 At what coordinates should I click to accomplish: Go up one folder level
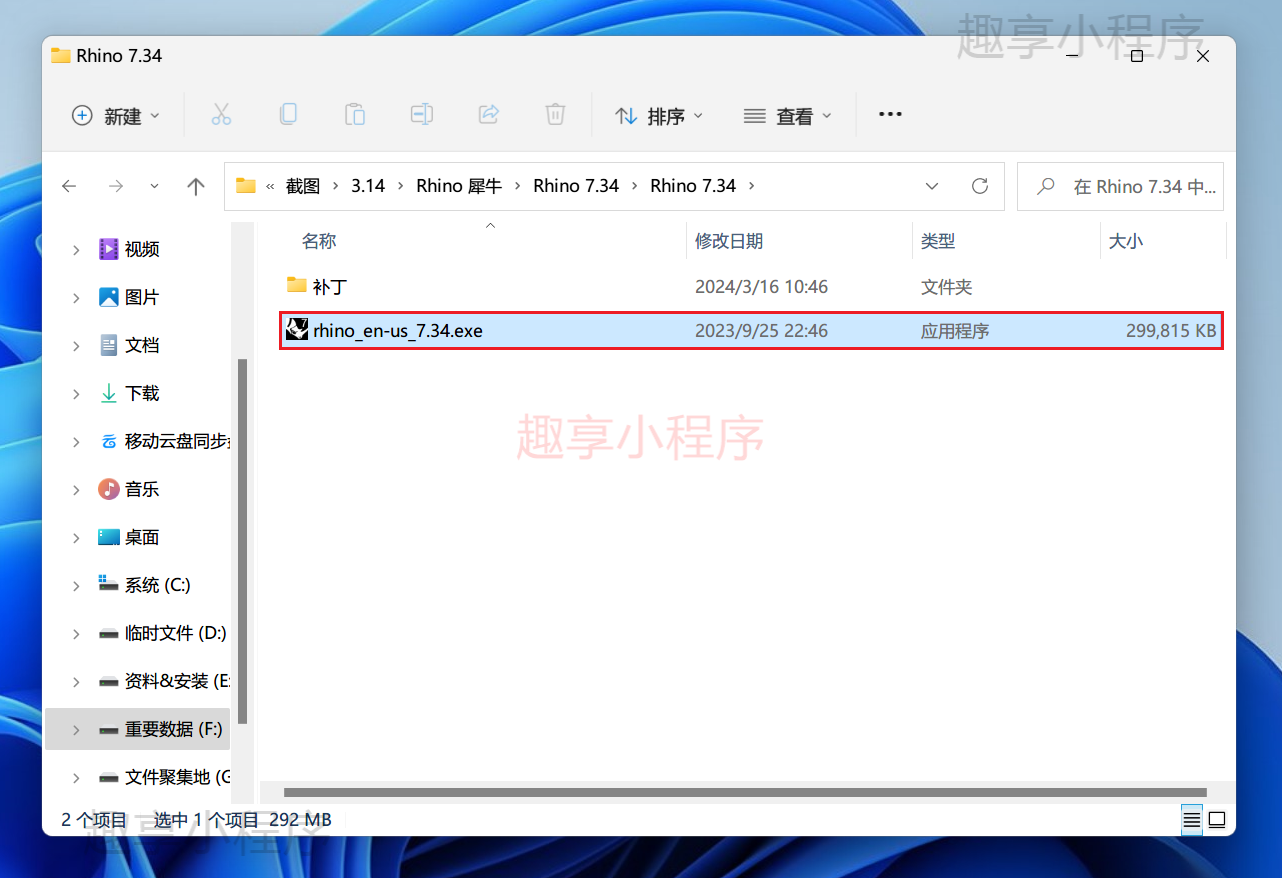click(x=196, y=186)
